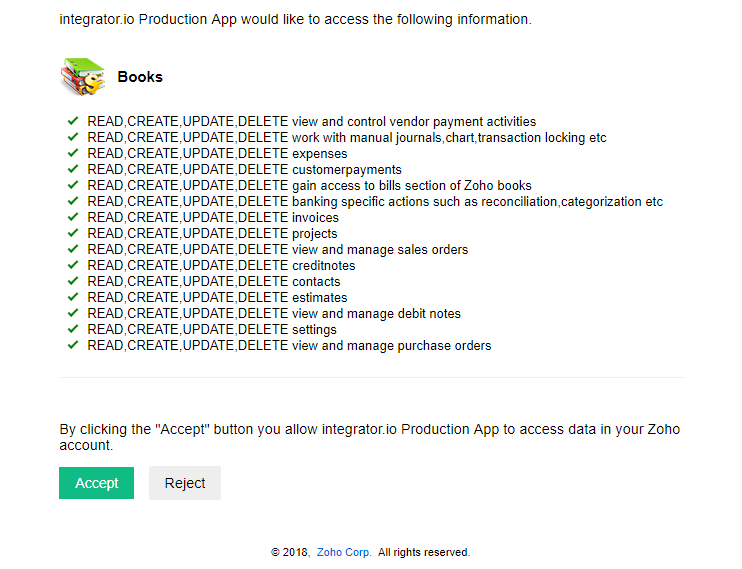Click the green Accept button
The image size is (742, 569).
click(x=97, y=483)
